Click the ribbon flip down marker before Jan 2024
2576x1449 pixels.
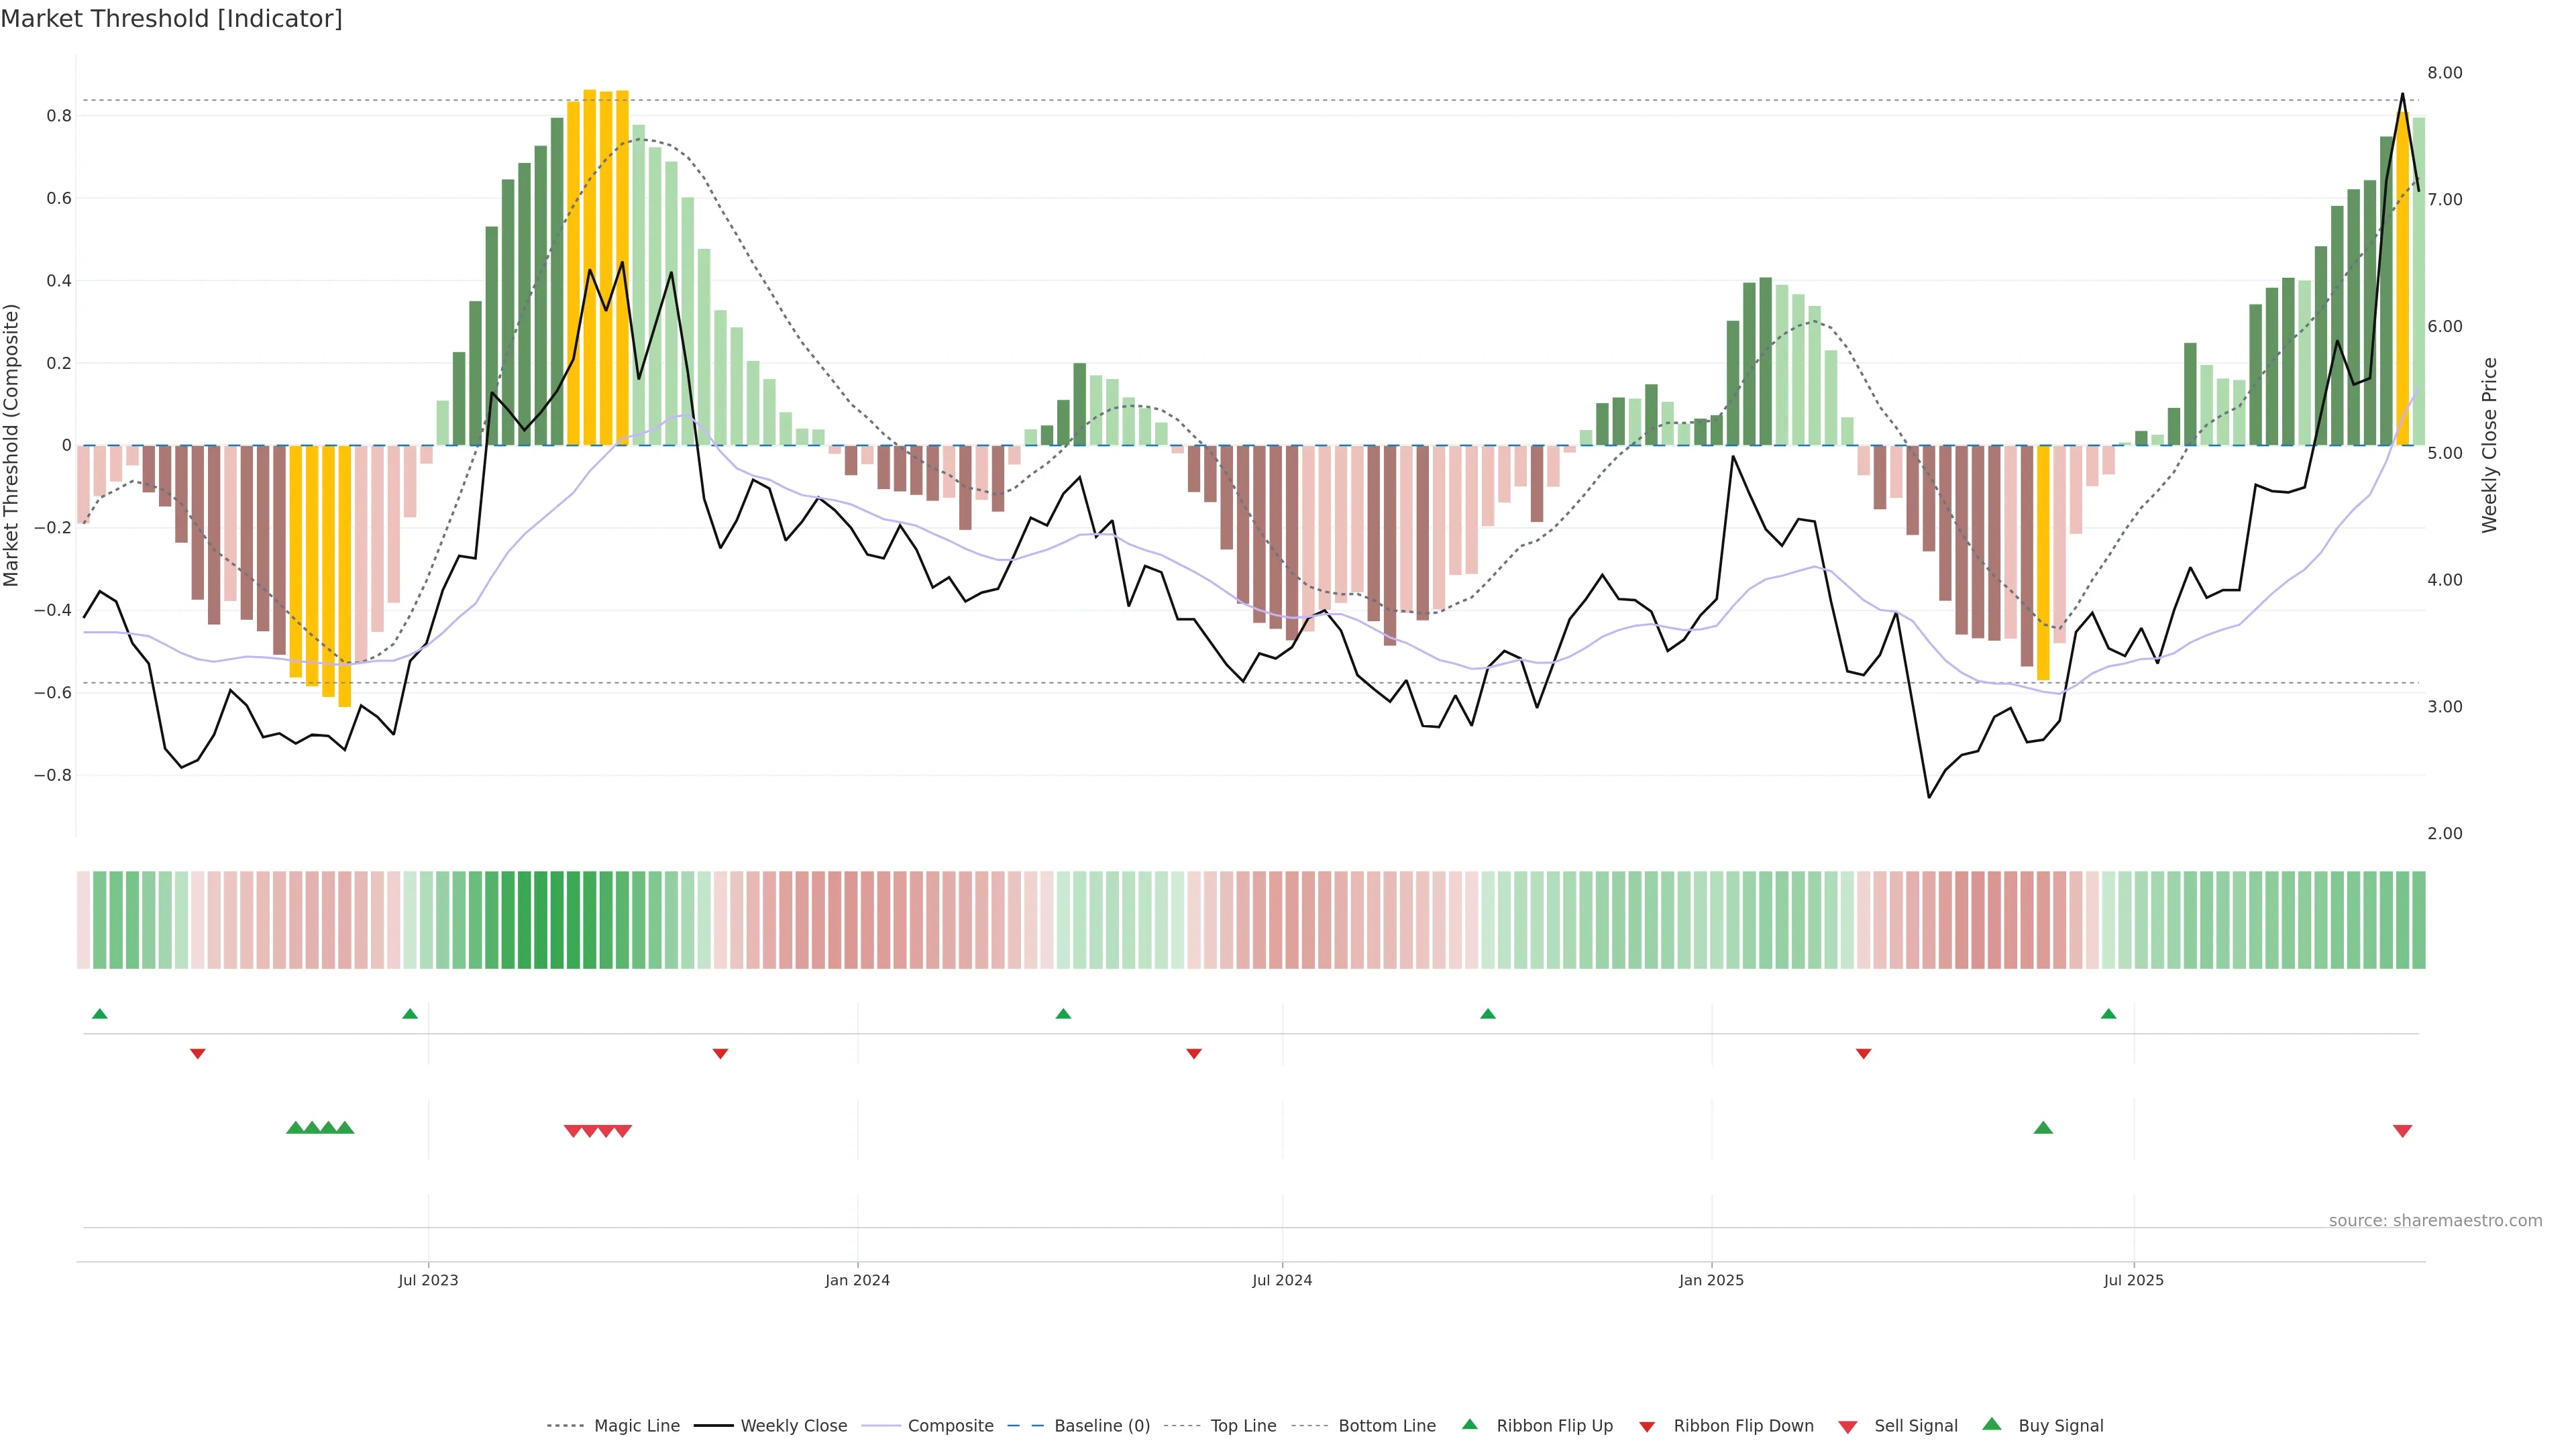pyautogui.click(x=720, y=1054)
